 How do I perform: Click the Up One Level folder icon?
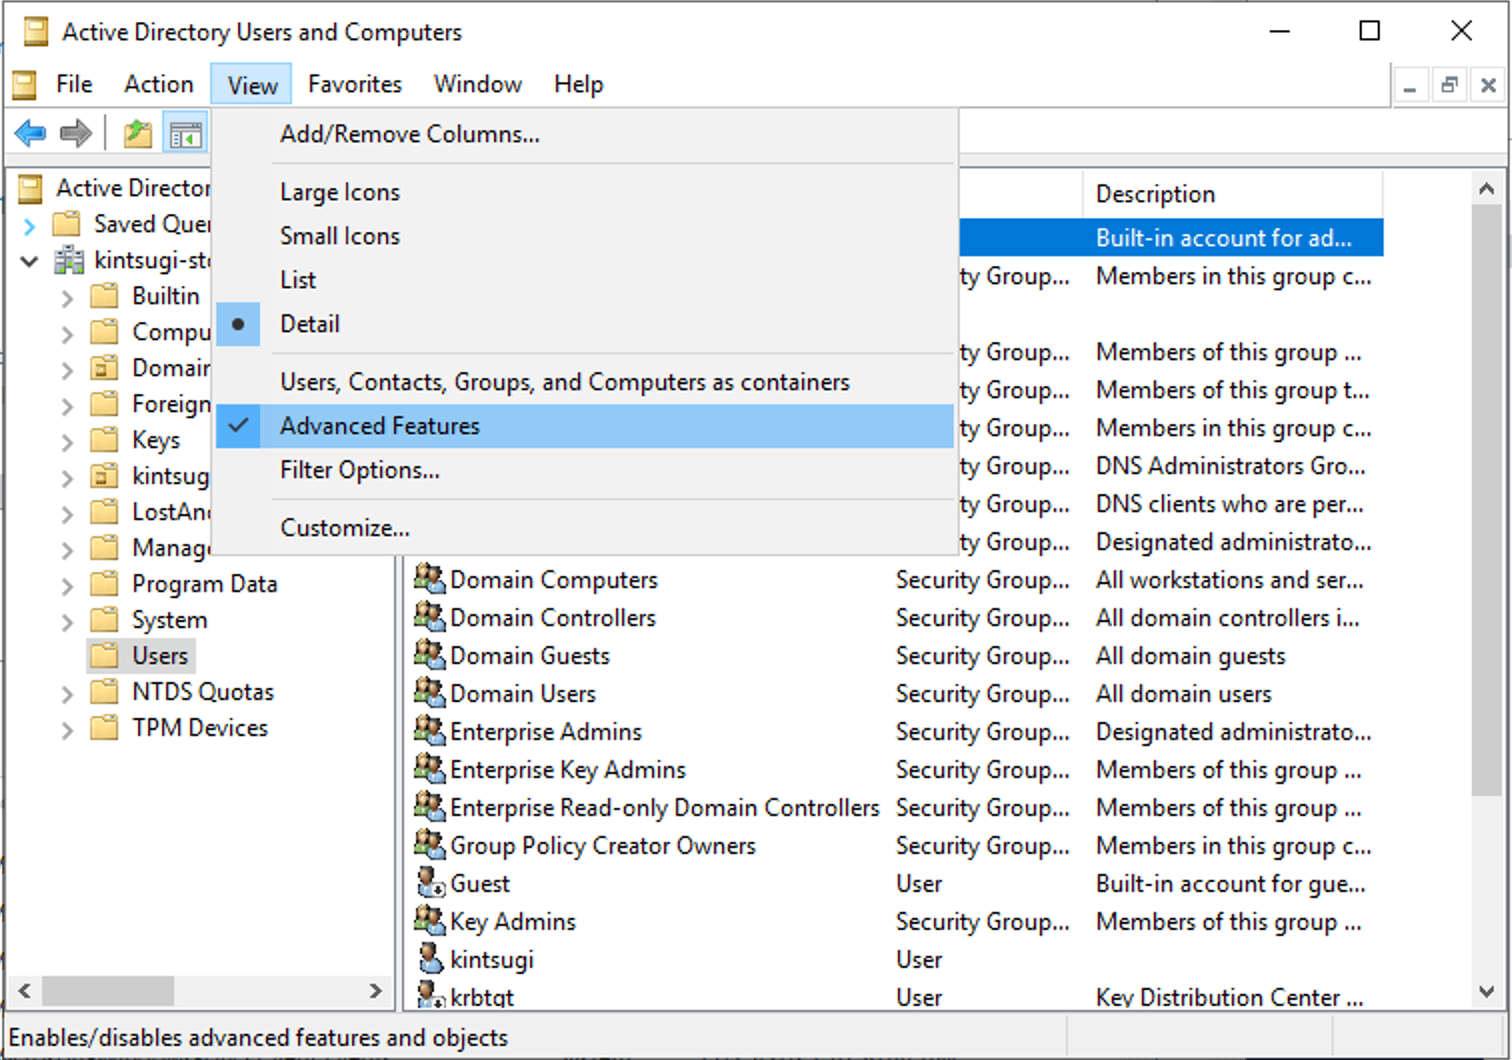(x=138, y=133)
